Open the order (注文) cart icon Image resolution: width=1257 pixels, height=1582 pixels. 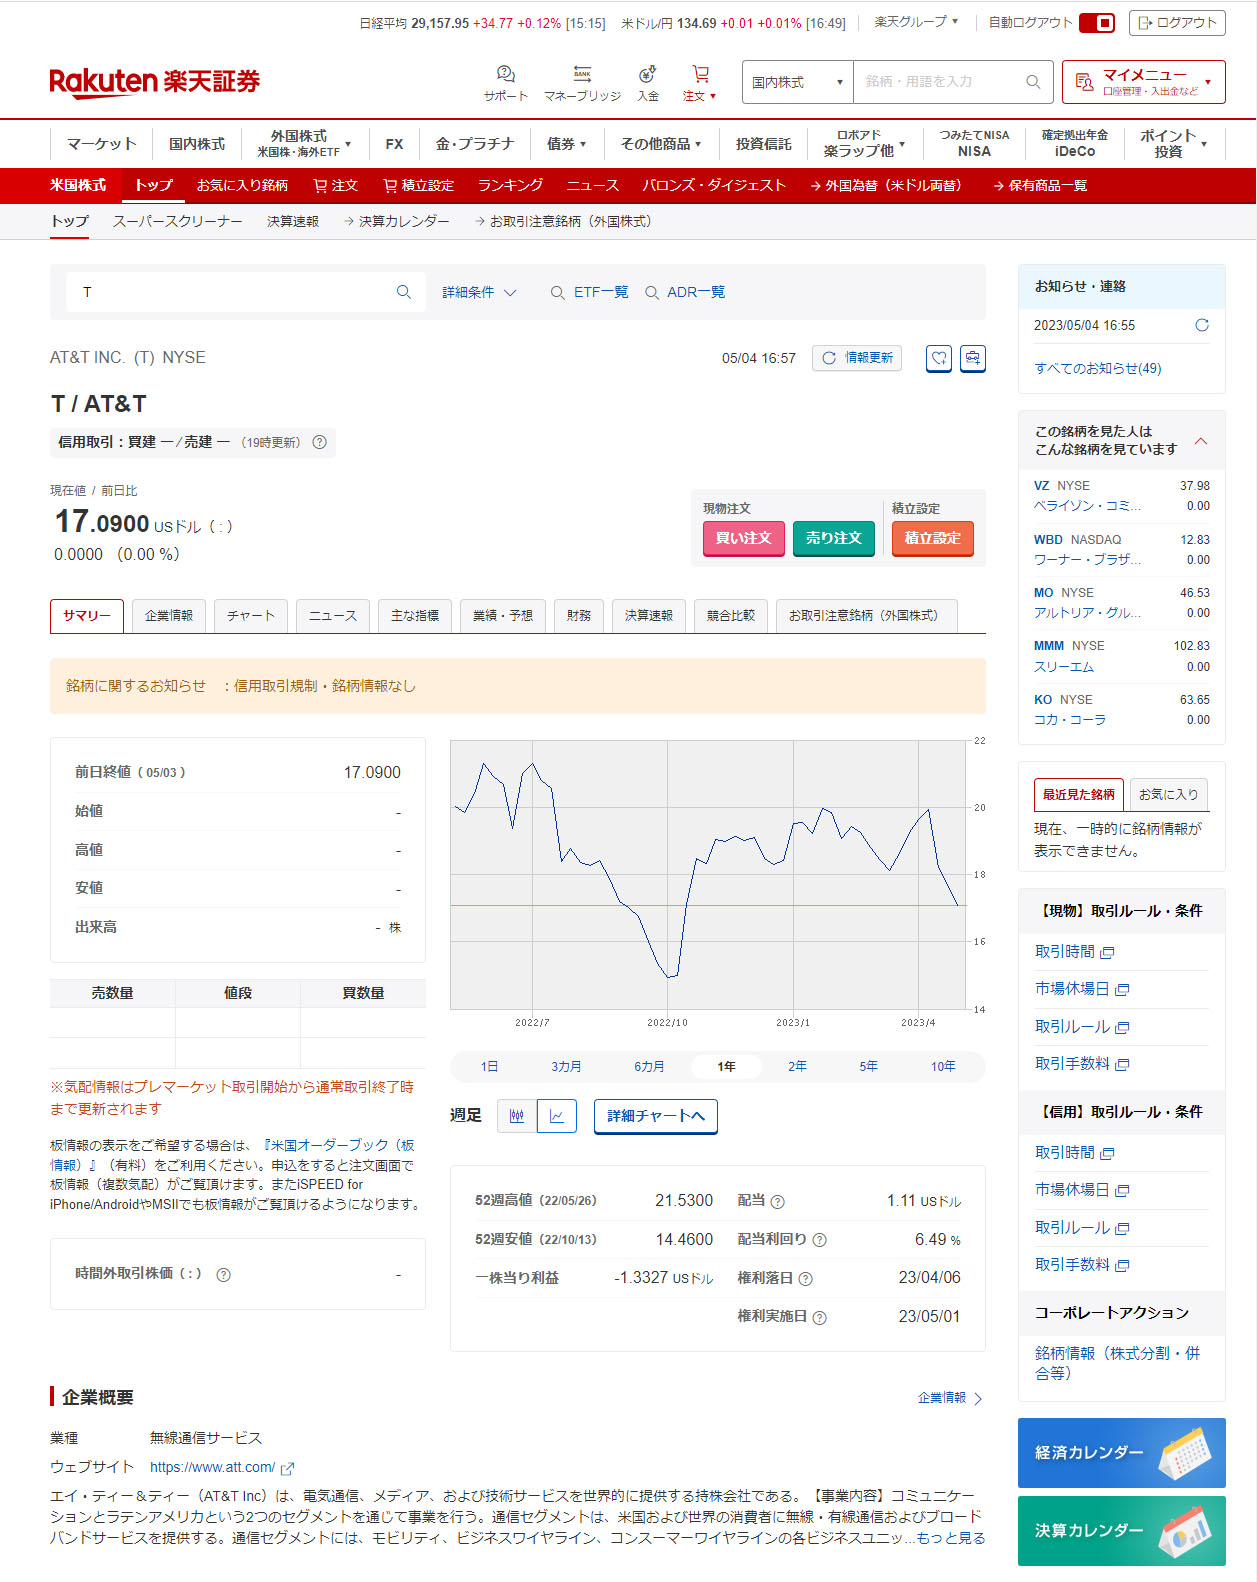[x=700, y=75]
